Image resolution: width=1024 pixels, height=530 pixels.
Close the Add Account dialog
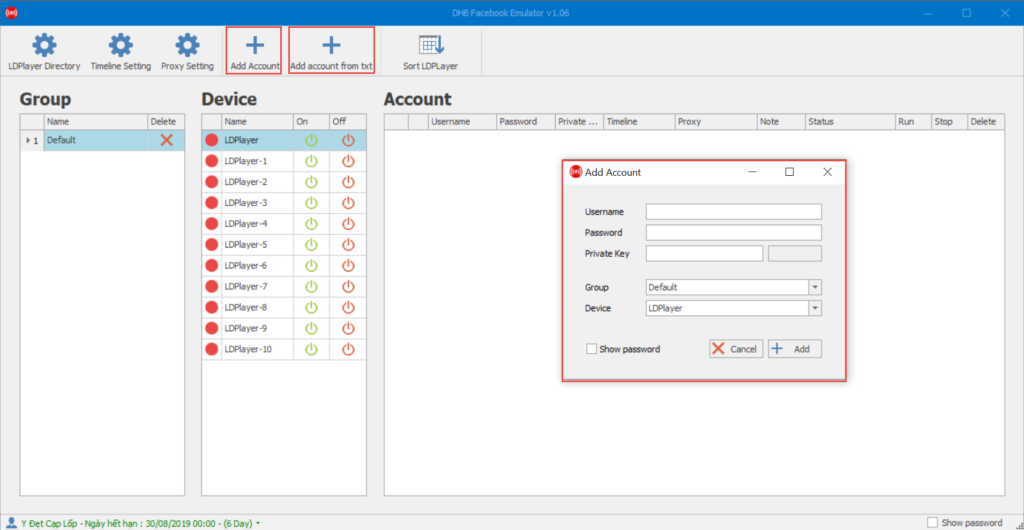click(827, 172)
